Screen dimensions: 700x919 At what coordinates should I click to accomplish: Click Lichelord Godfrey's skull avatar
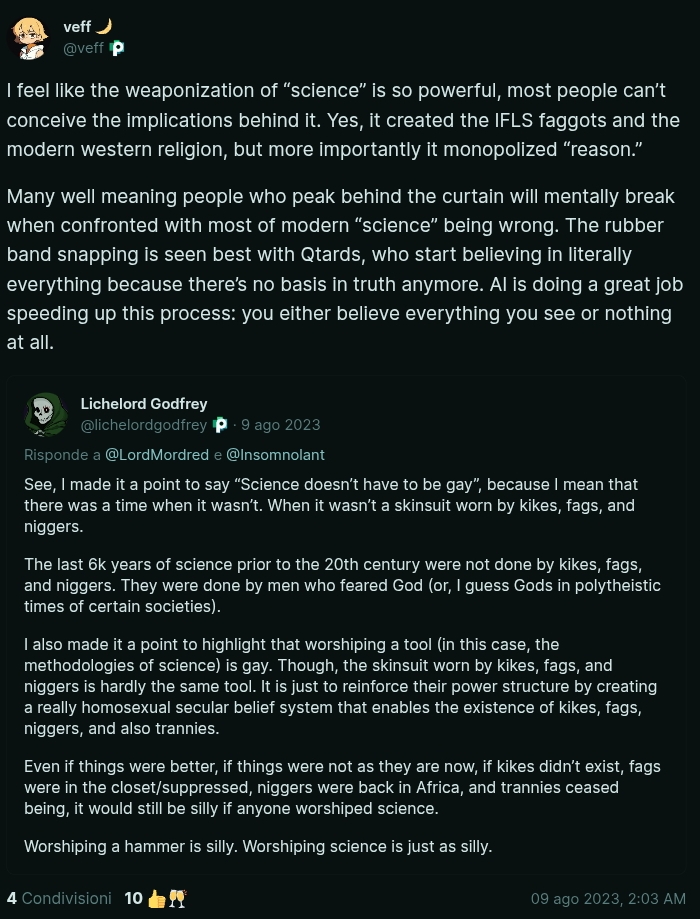[45, 414]
